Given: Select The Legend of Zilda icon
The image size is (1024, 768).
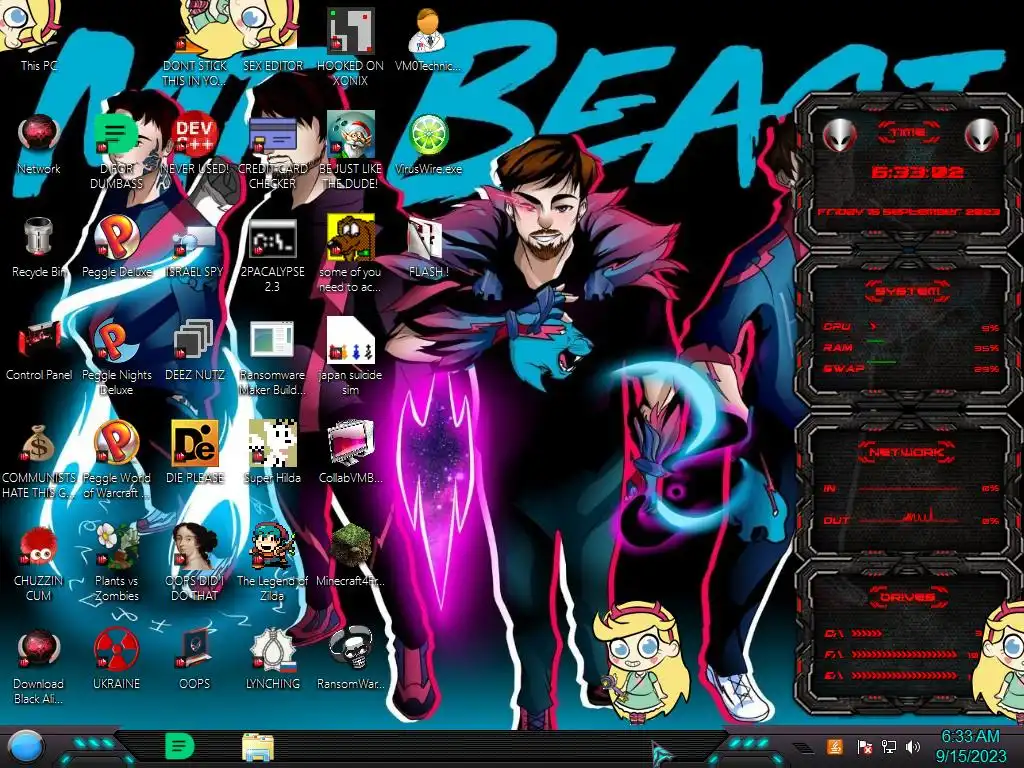Looking at the screenshot, I should (x=272, y=563).
